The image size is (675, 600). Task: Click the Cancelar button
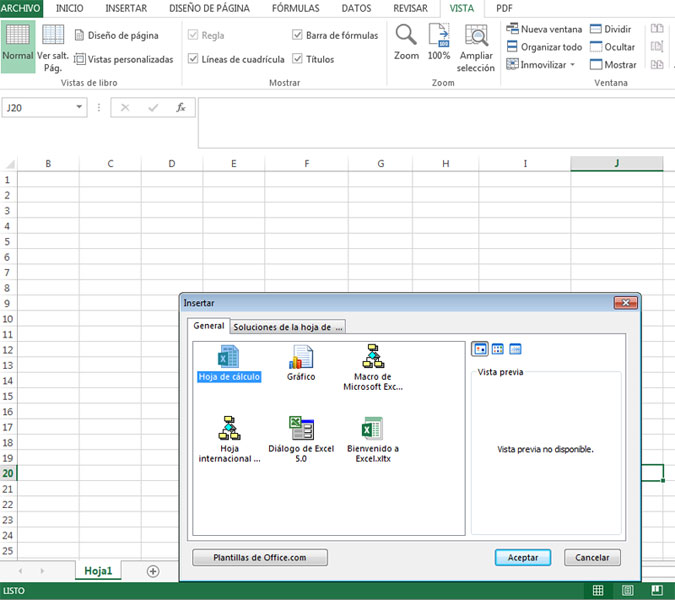click(592, 557)
